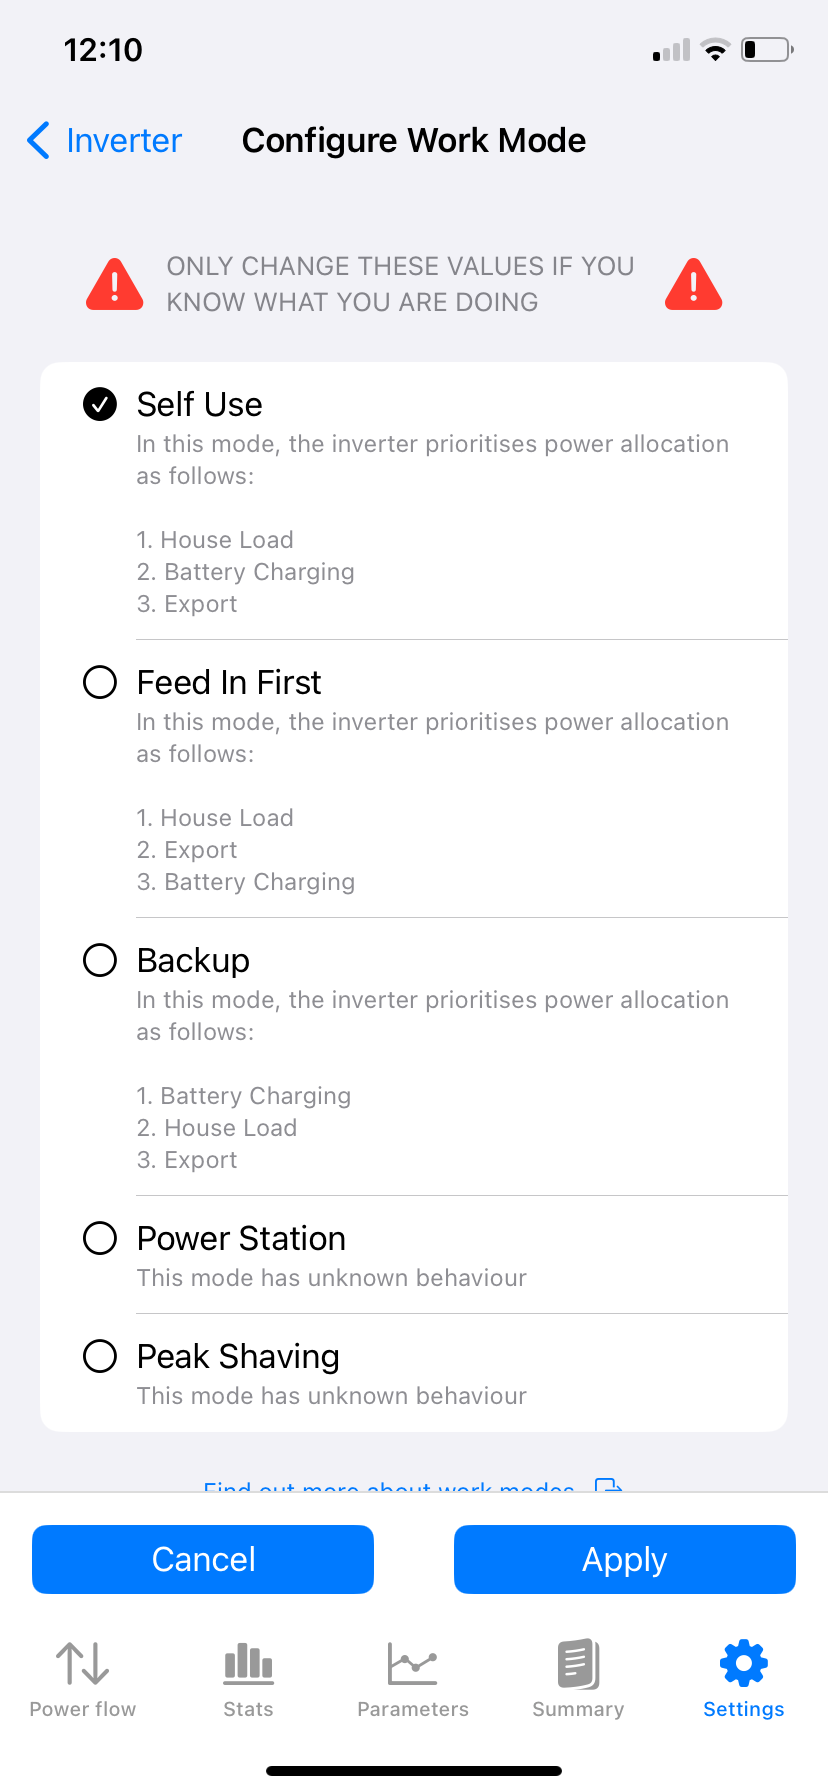Open the Stats bar chart icon
This screenshot has width=828, height=1792.
248,1663
